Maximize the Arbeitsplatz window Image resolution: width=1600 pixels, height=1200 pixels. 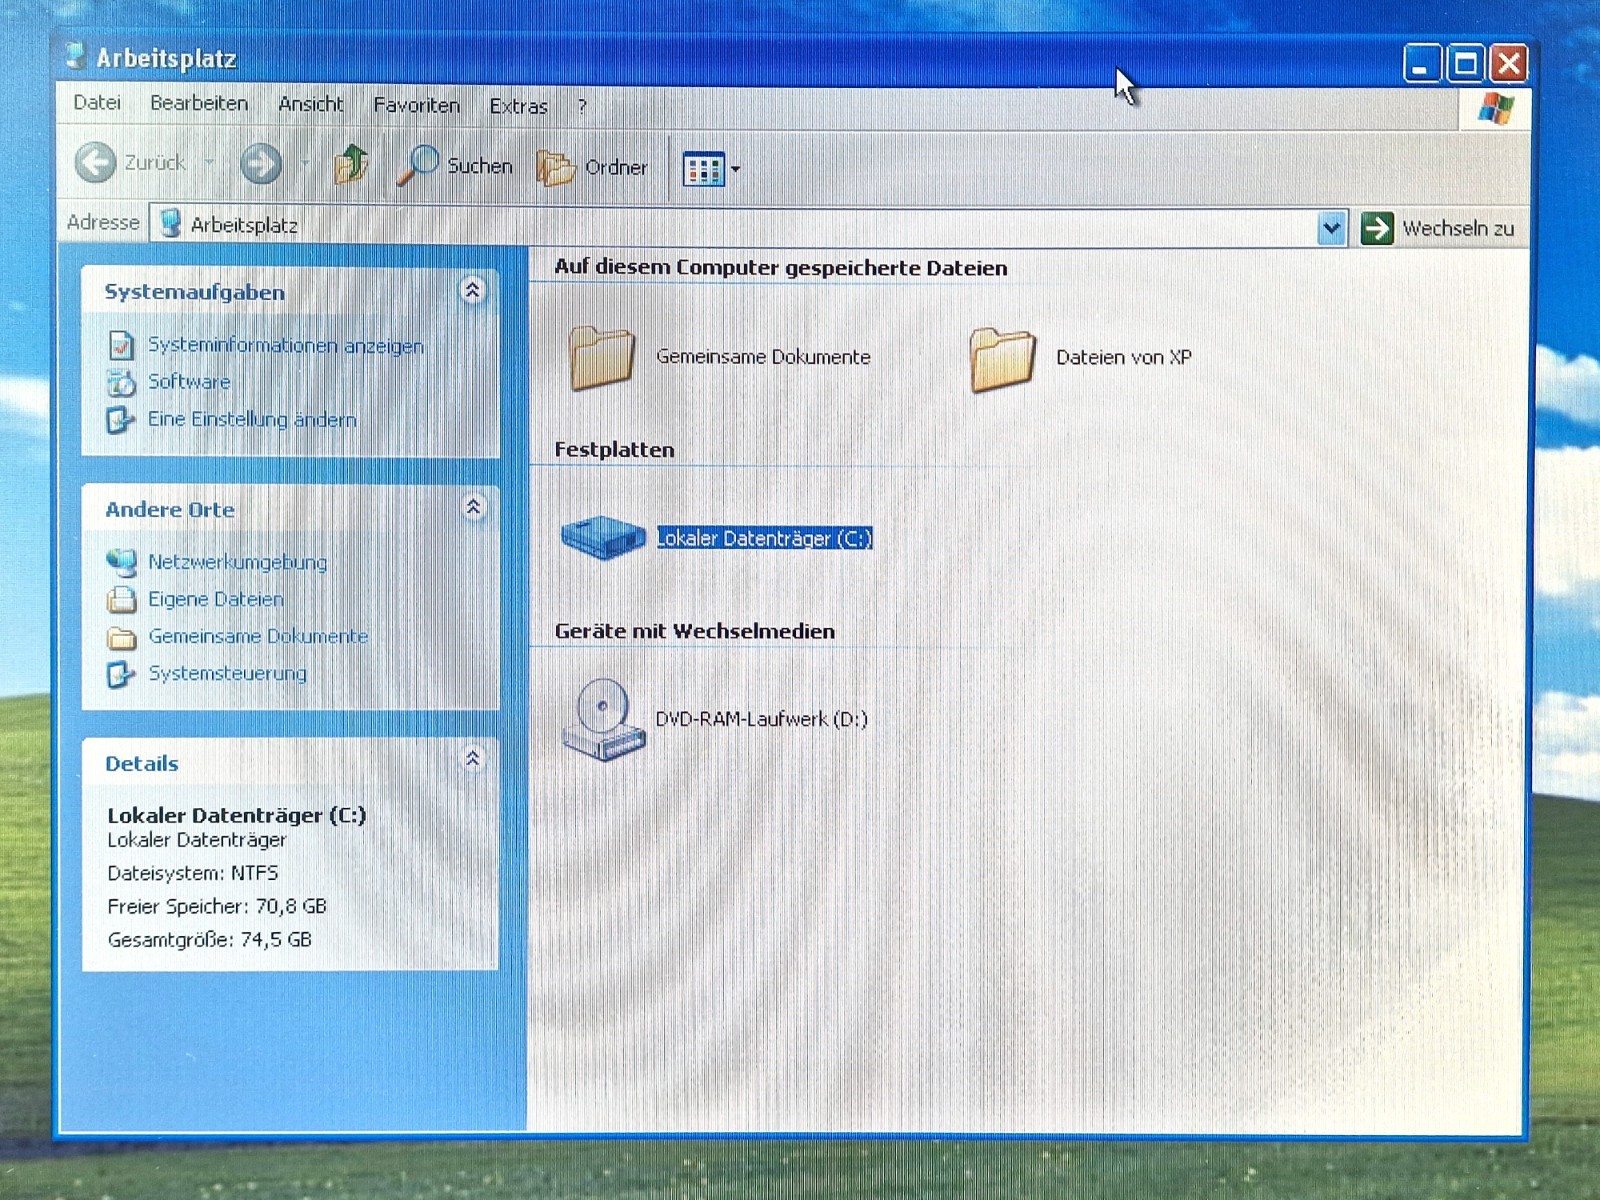click(x=1465, y=64)
